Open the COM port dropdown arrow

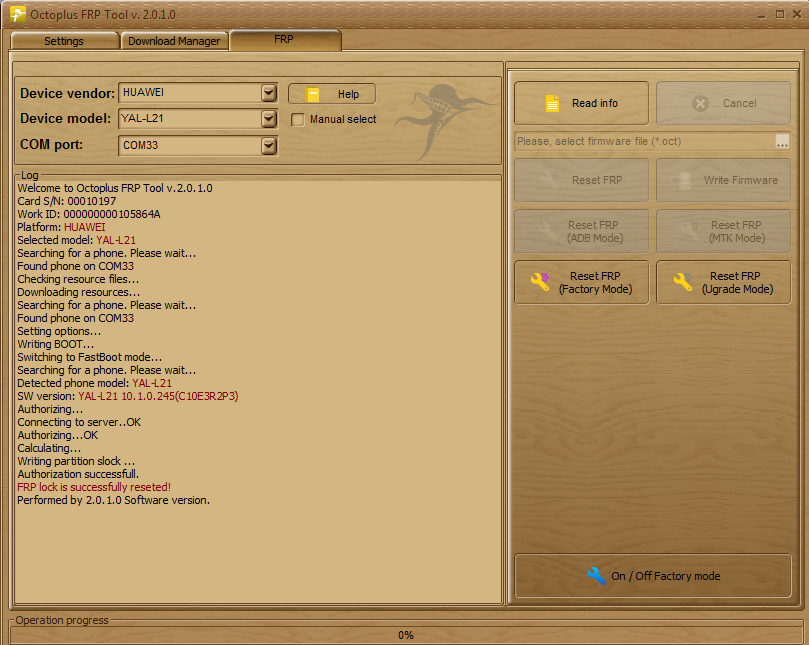269,146
